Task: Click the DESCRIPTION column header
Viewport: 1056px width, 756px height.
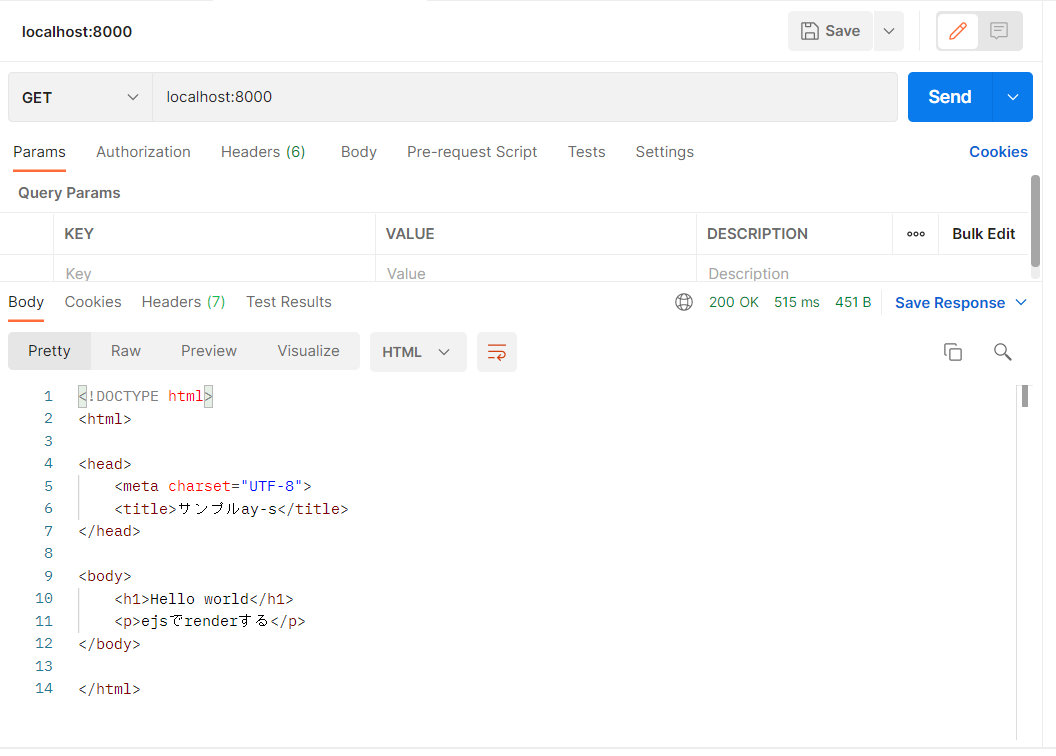Action: click(757, 234)
